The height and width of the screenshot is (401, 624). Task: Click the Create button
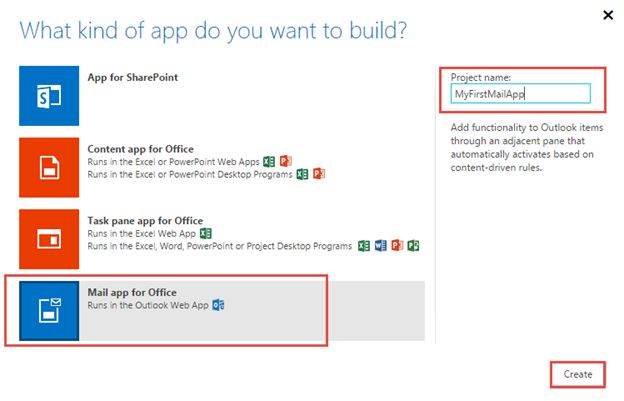[x=578, y=374]
